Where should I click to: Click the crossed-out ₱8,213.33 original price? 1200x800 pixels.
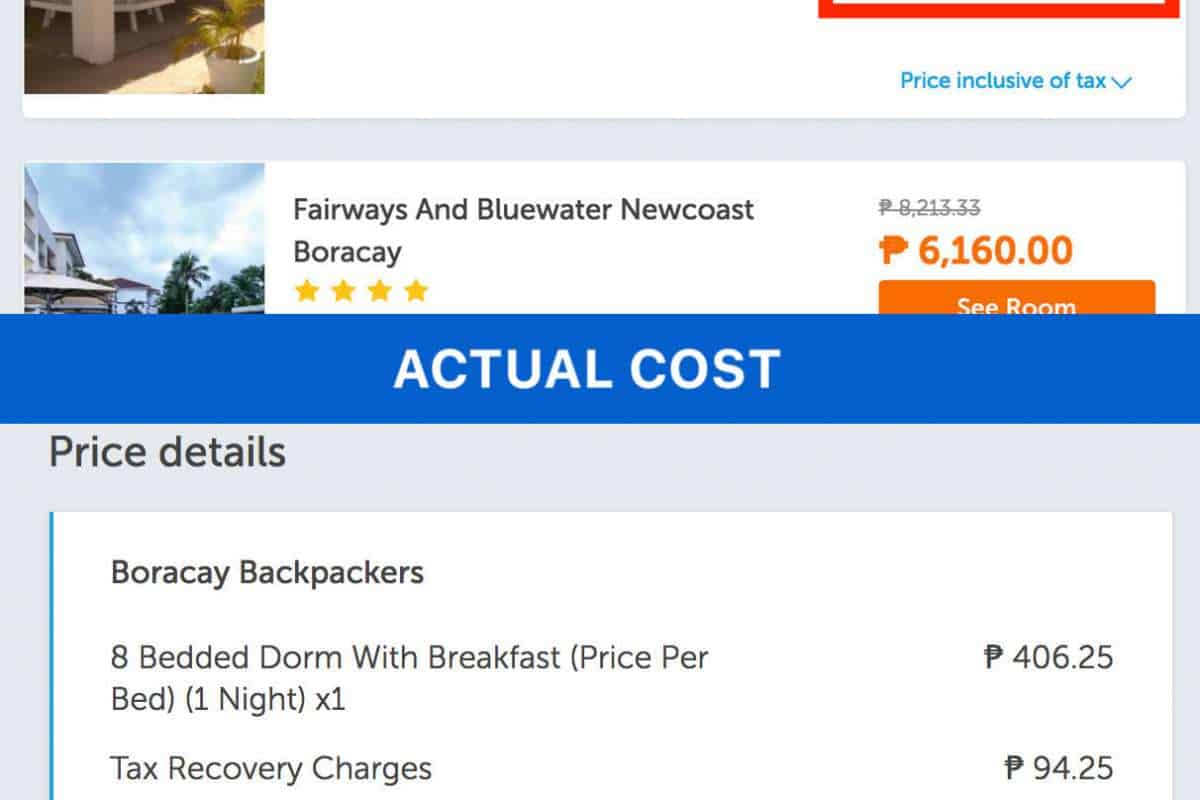929,208
